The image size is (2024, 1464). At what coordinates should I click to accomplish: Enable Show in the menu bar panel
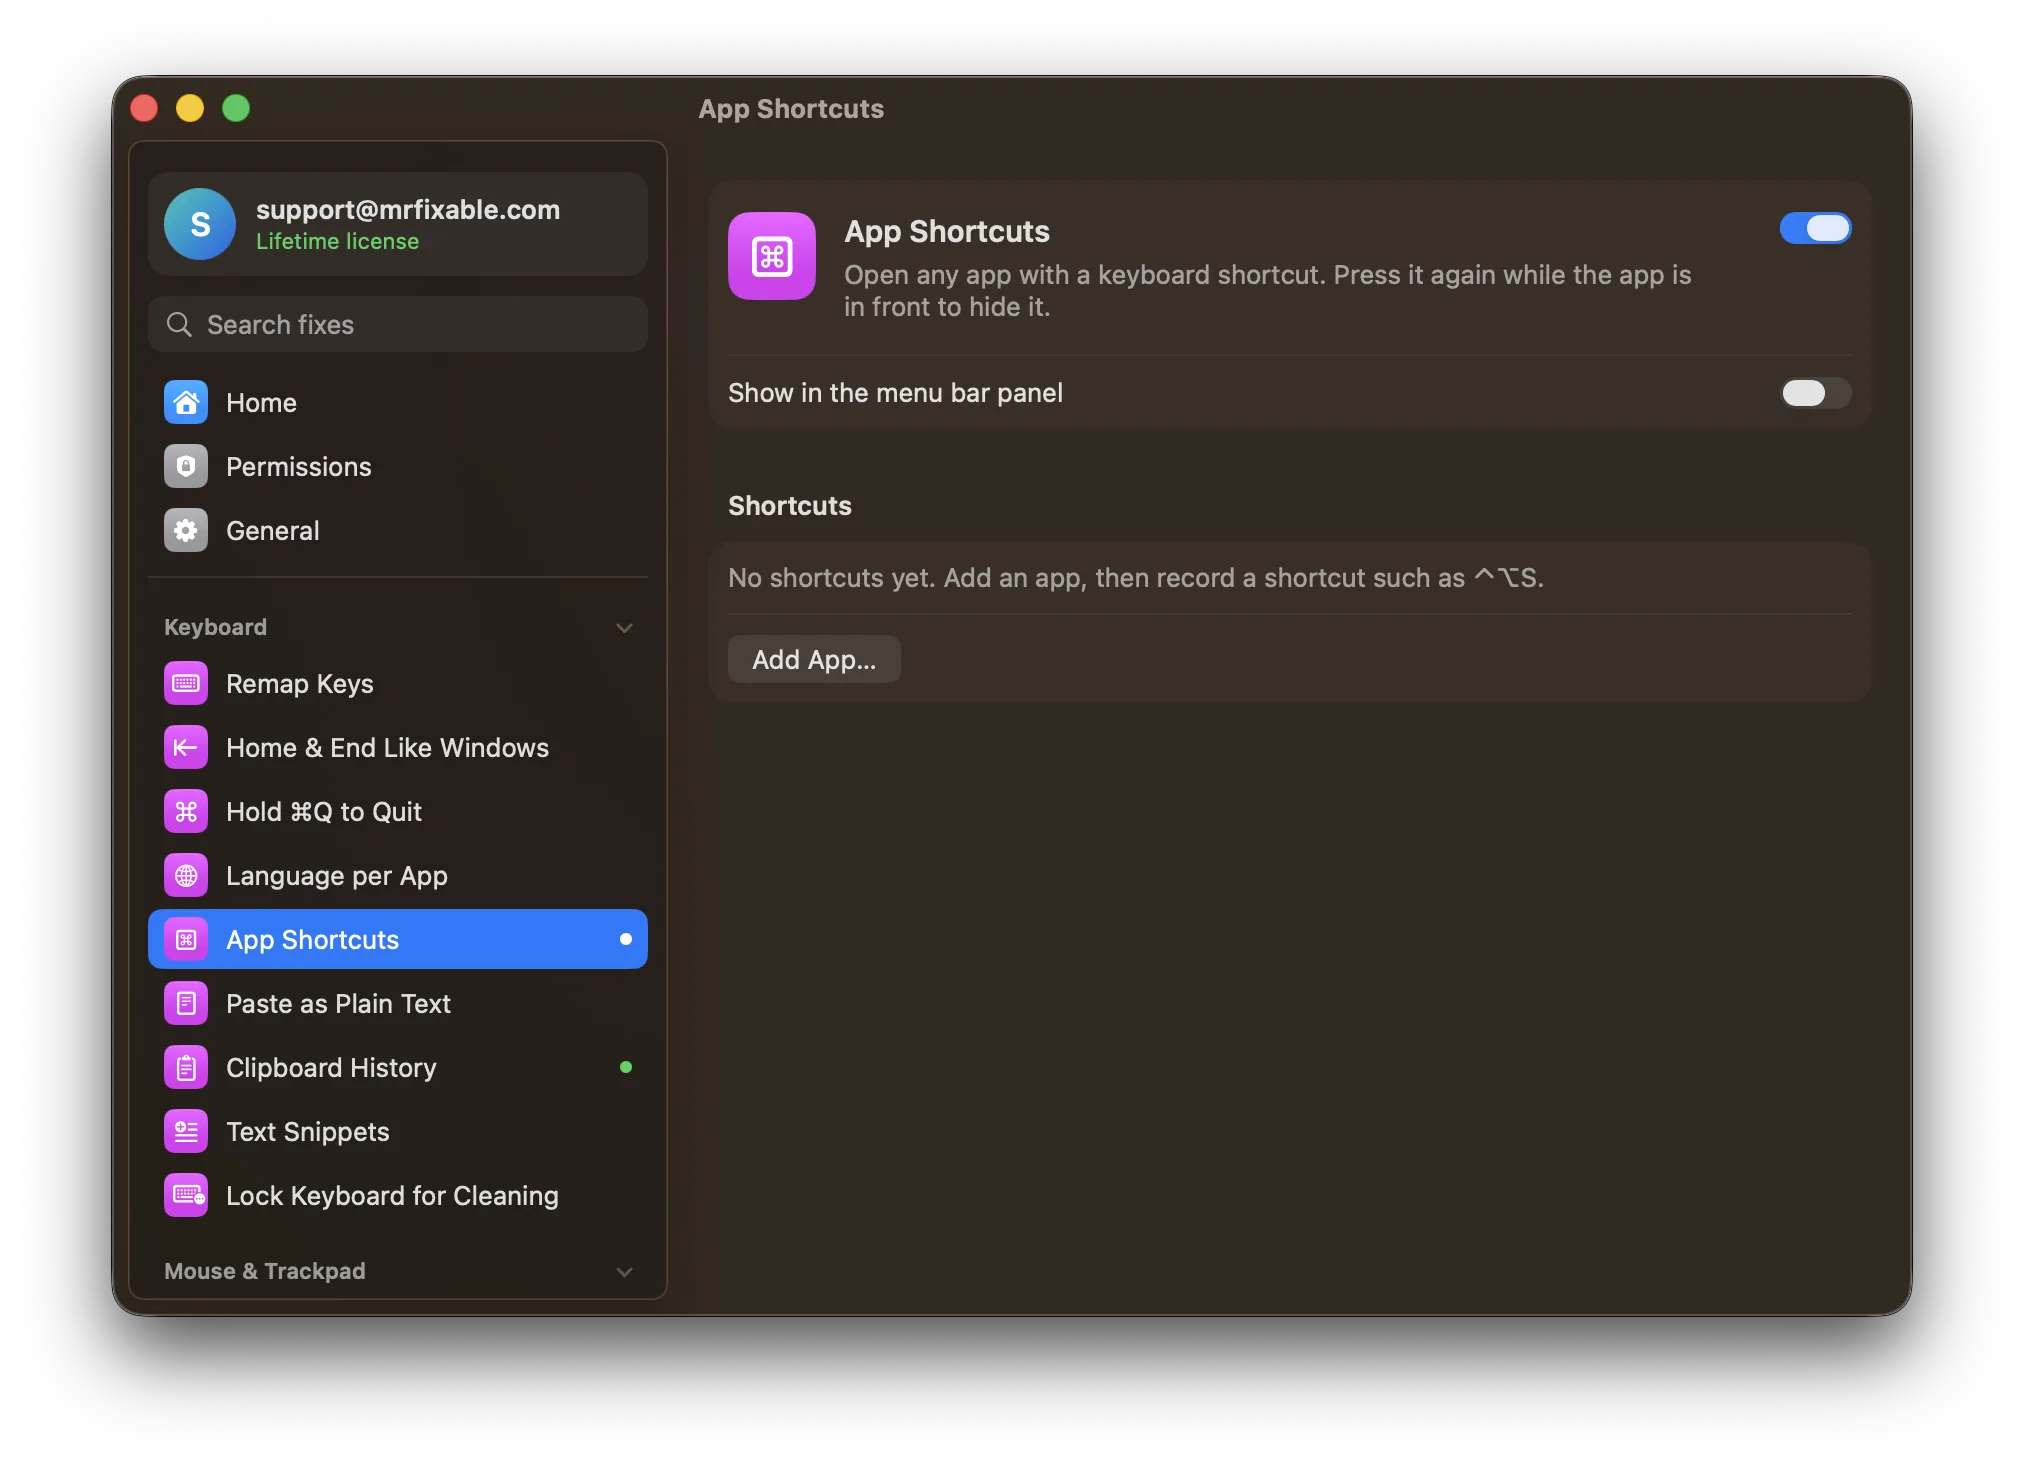click(x=1815, y=393)
